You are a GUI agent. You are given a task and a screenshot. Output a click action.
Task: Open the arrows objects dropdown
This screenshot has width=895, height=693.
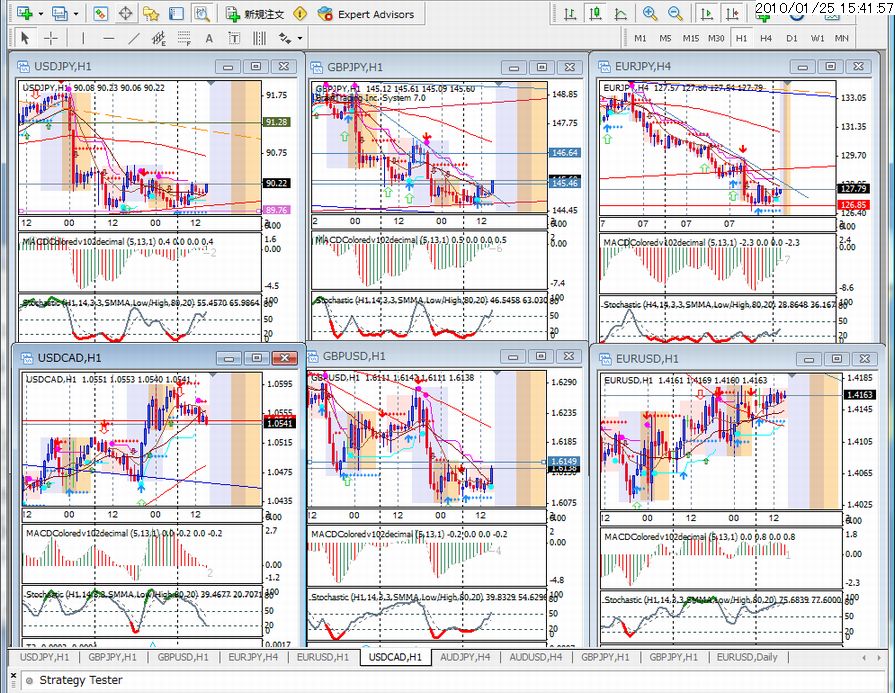click(300, 38)
